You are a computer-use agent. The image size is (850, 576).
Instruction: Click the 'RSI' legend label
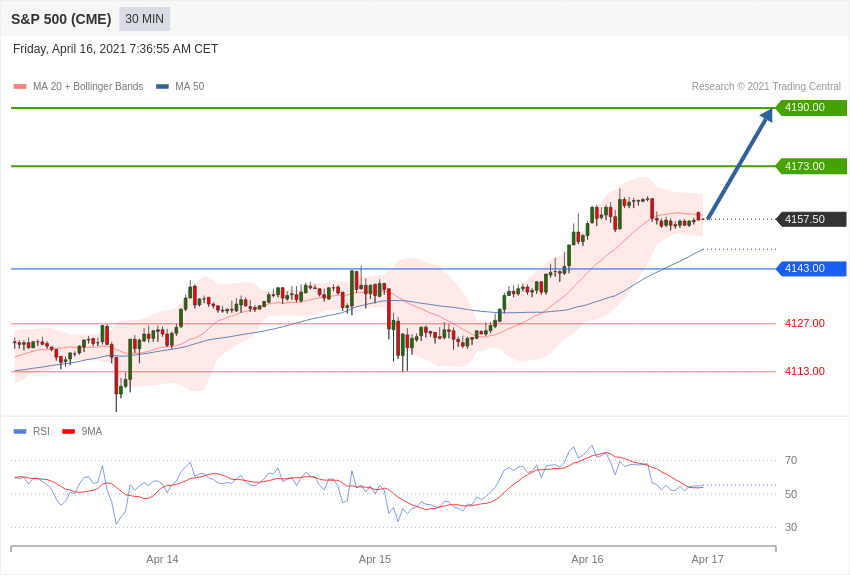point(41,431)
